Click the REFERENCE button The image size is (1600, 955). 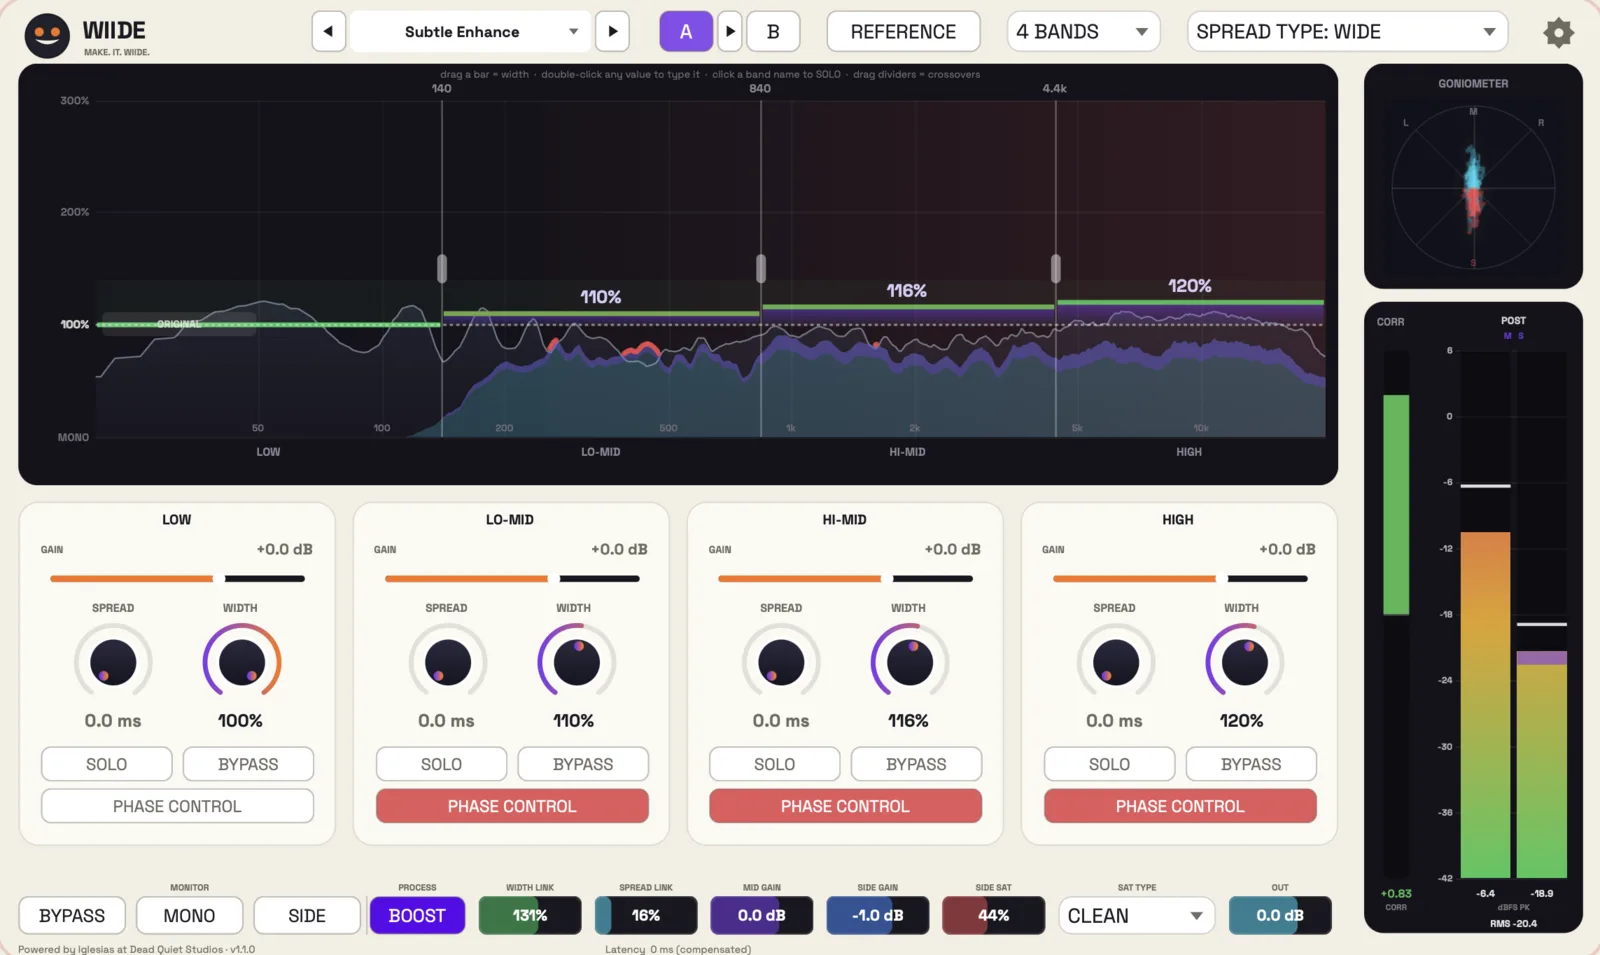[x=903, y=31]
